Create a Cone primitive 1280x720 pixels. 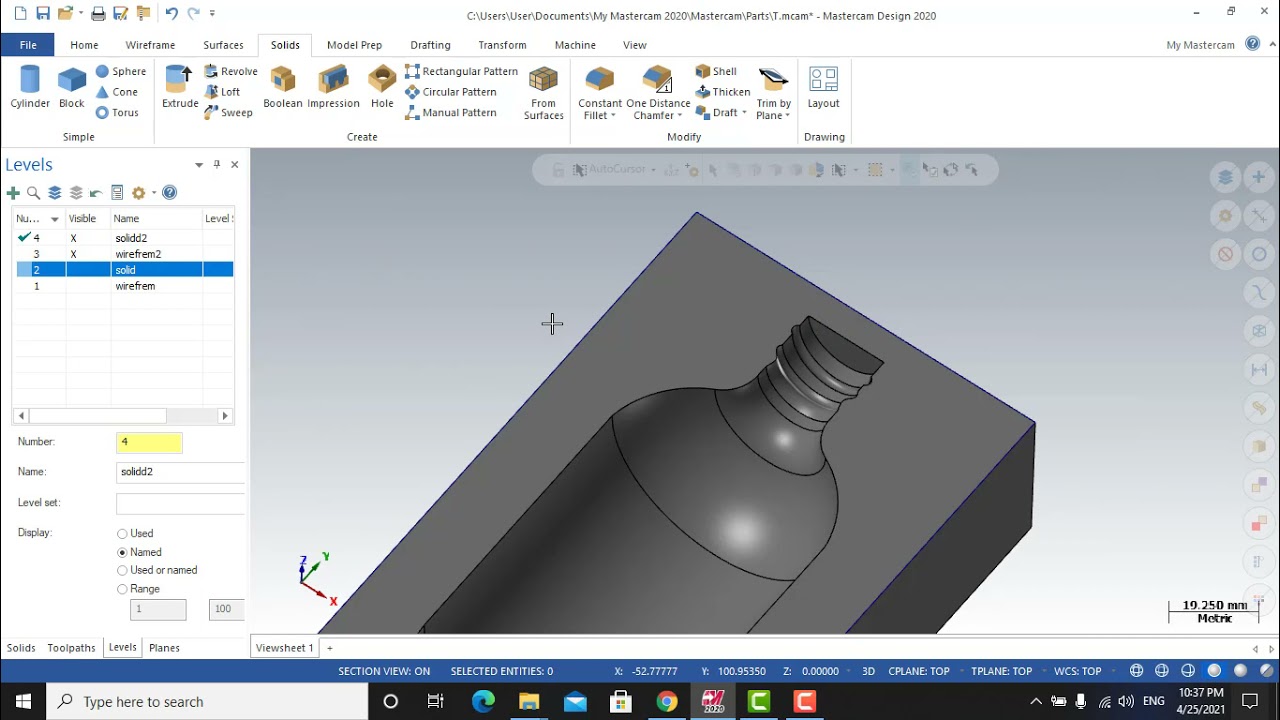click(x=117, y=92)
